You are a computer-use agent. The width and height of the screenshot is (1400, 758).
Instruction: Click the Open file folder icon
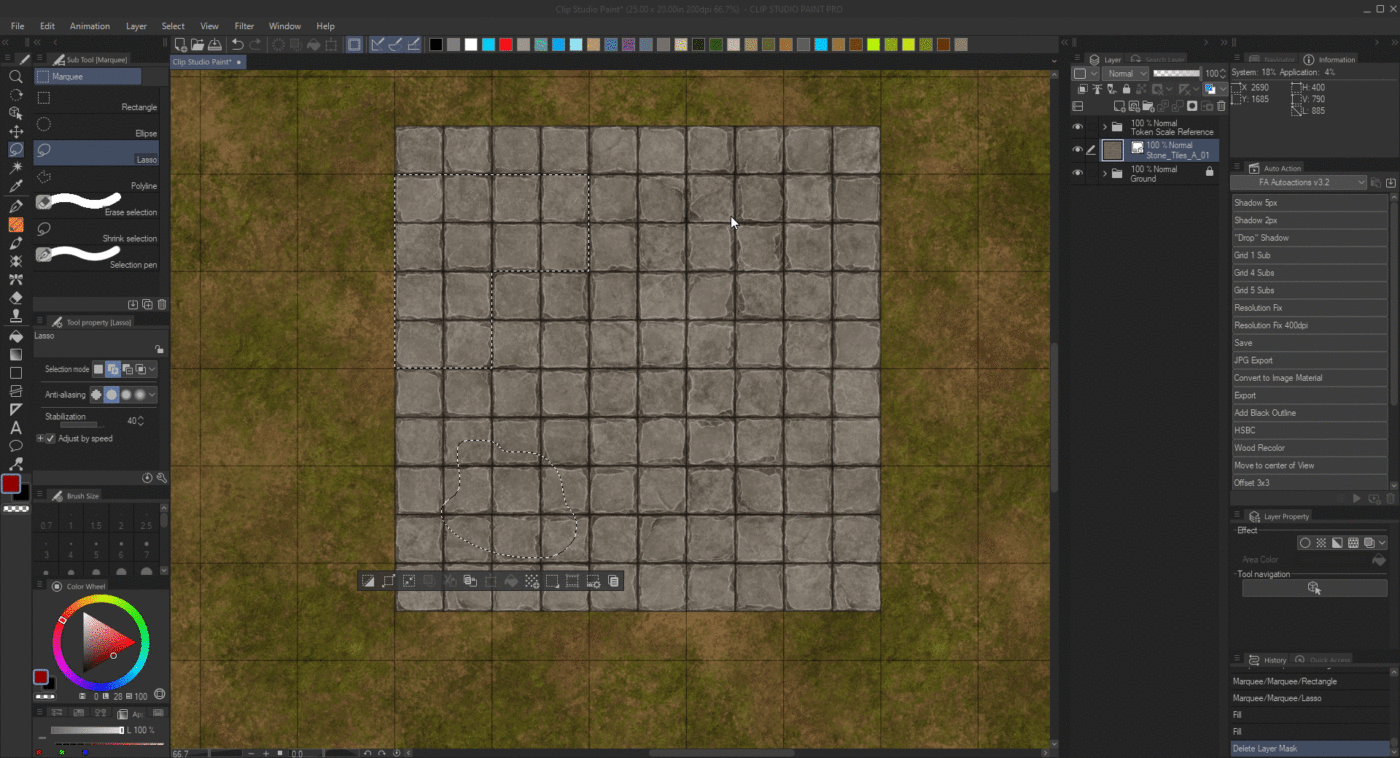[x=198, y=44]
